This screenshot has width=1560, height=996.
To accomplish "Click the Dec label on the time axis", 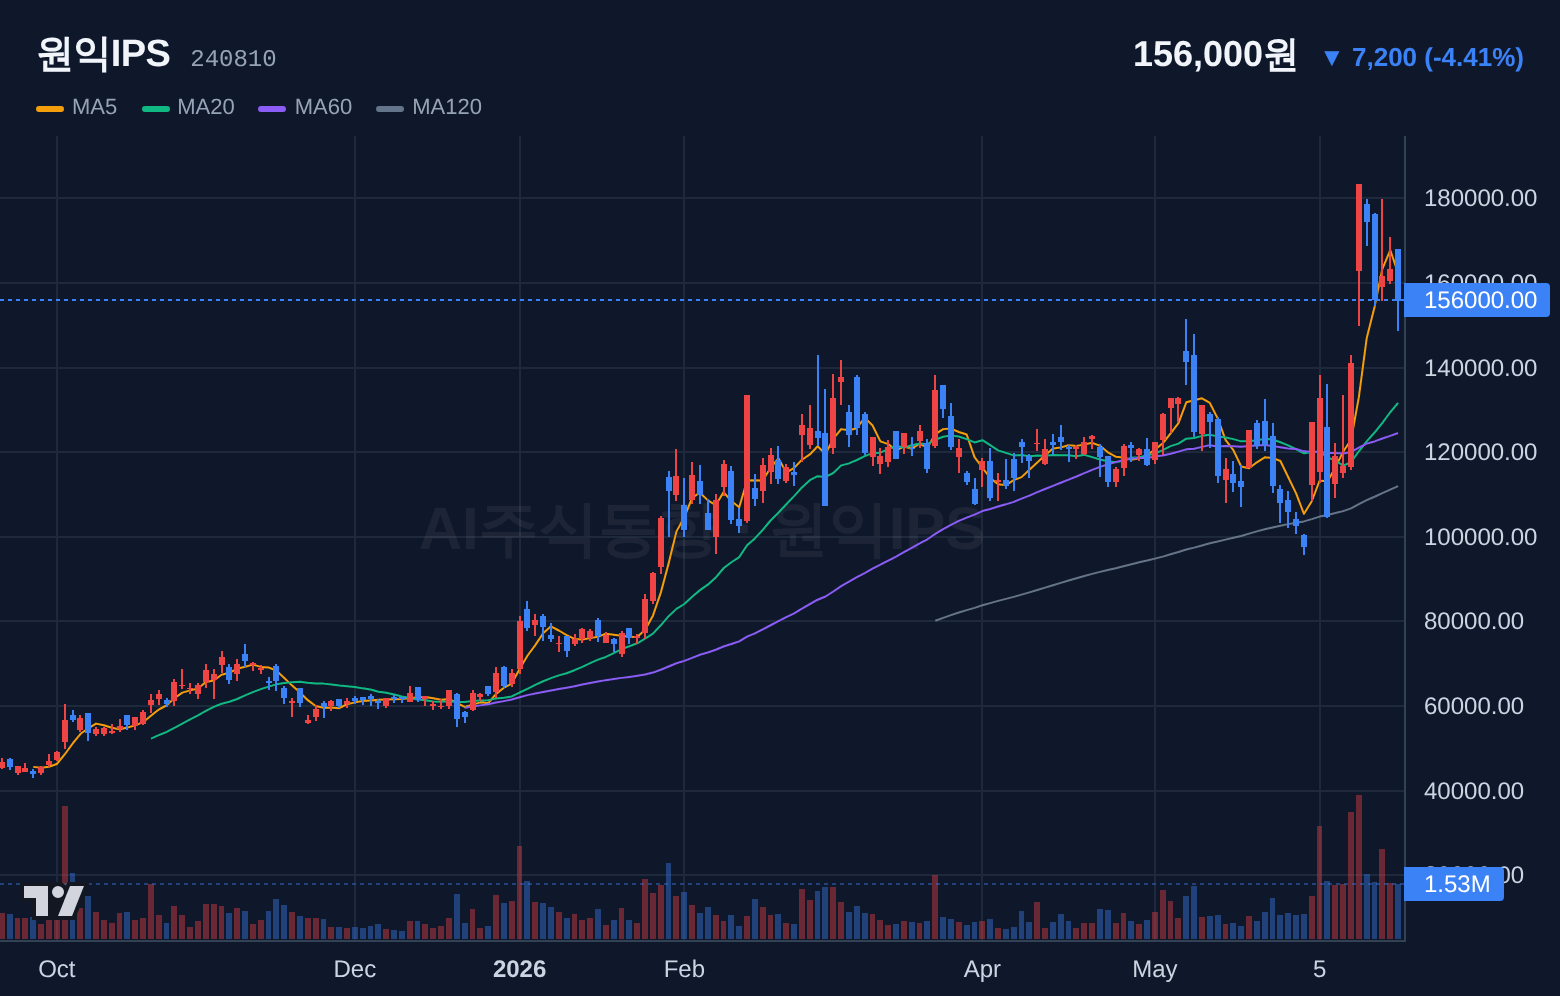I will (x=355, y=969).
